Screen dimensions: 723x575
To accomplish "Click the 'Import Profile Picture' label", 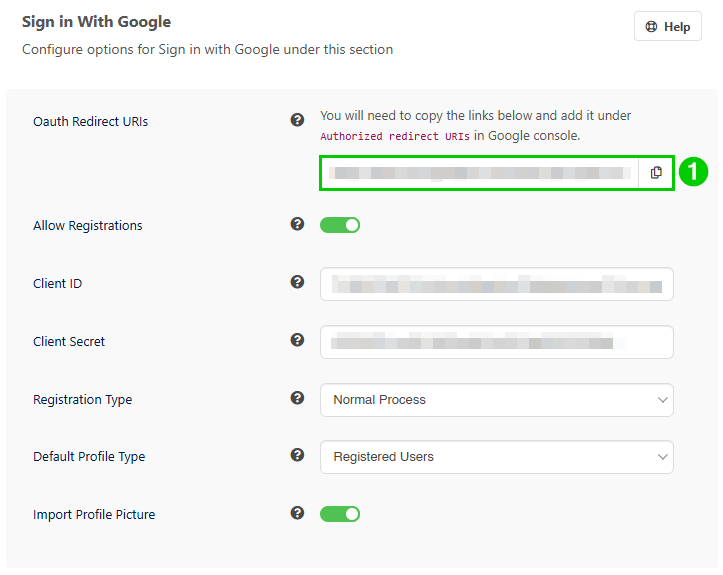I will 94,515.
